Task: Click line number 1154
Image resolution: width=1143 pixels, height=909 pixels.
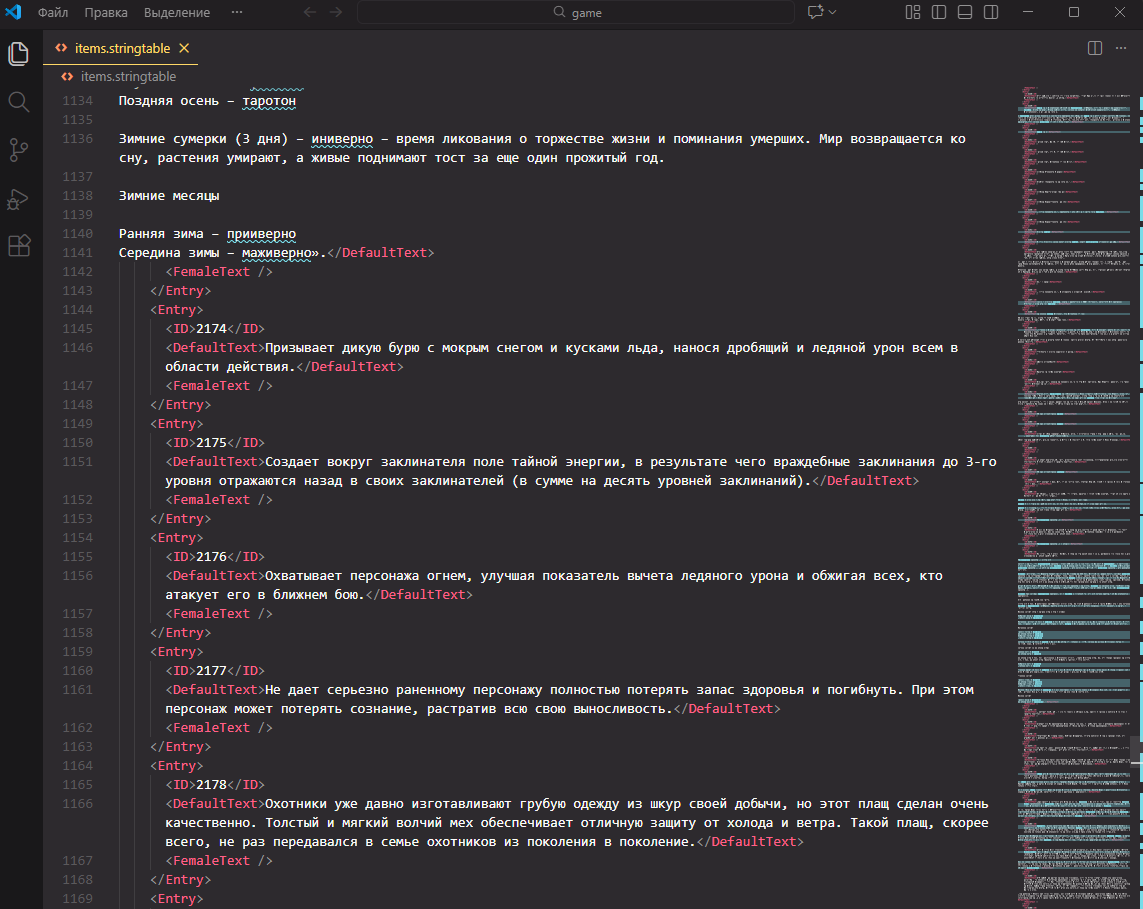Action: coord(77,538)
